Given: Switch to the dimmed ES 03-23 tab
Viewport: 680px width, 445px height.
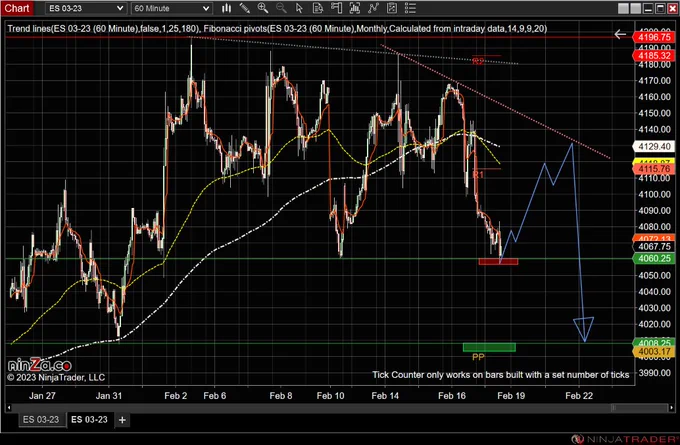Looking at the screenshot, I should (41, 419).
